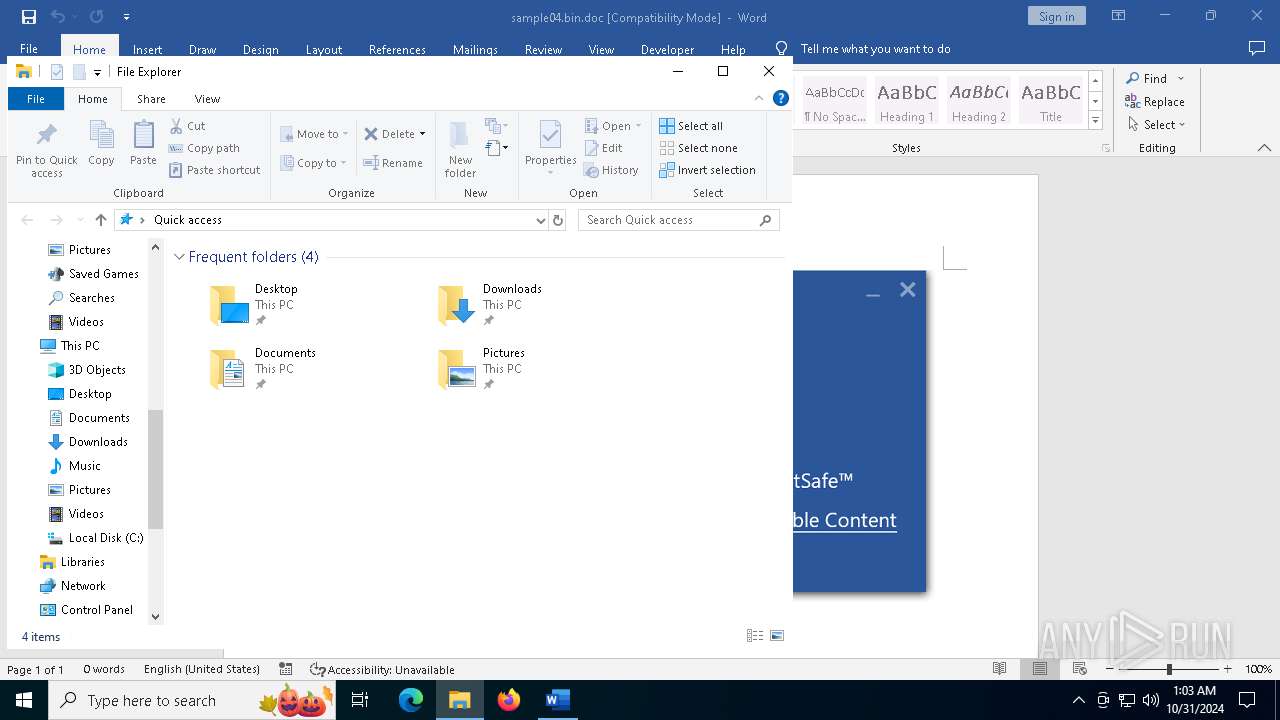Open the Developer tab in Word

(x=667, y=49)
